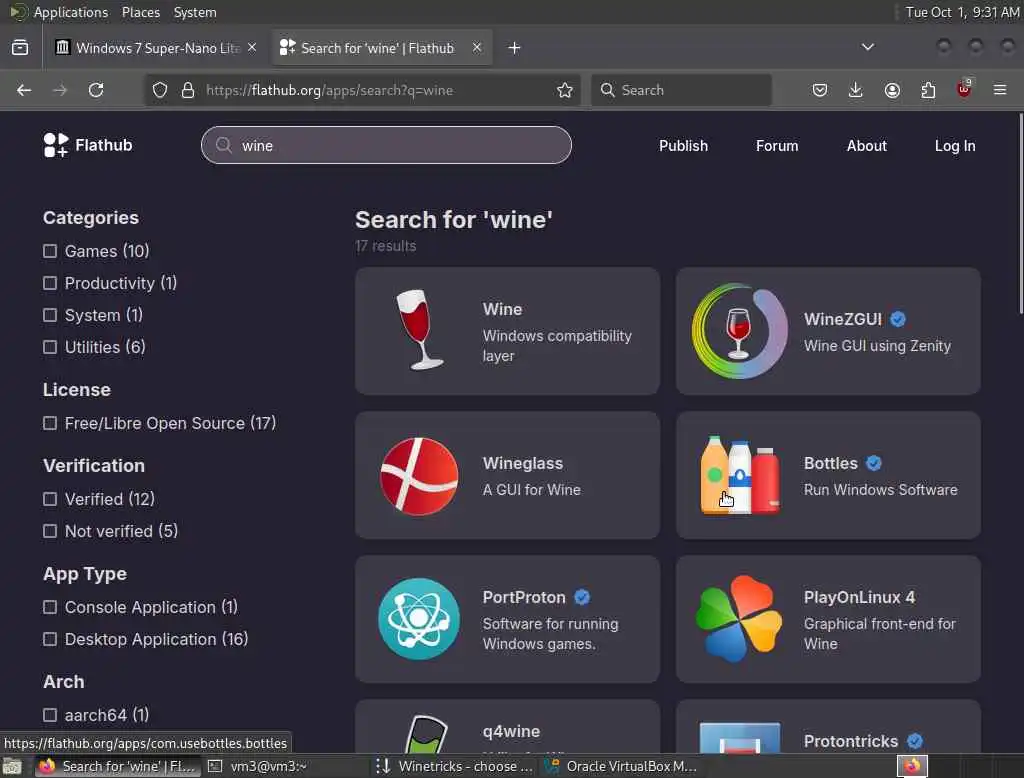Switch to Oracle VirtualBox Manager window
The width and height of the screenshot is (1024, 778).
click(620, 766)
